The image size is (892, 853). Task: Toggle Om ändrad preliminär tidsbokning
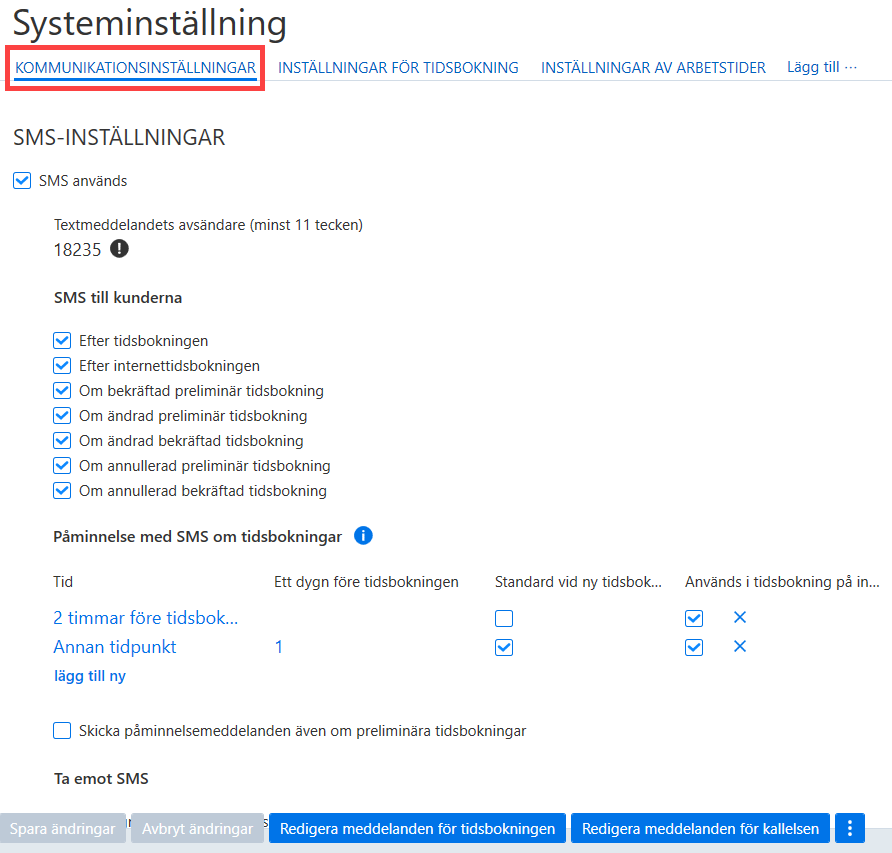(x=62, y=416)
